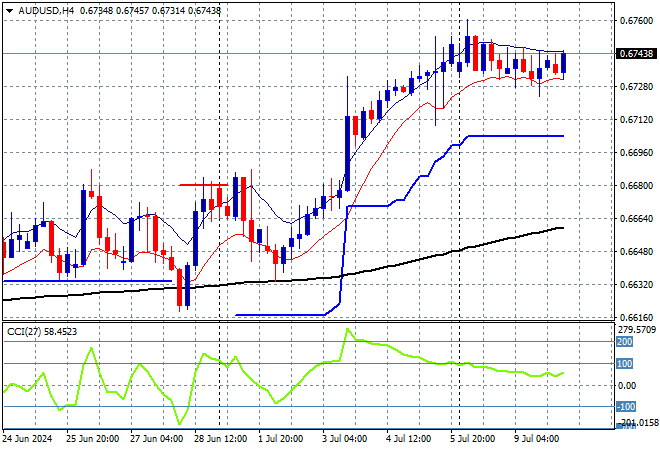Click the 0.66800 price axis label
660x450 pixels.
[x=636, y=186]
